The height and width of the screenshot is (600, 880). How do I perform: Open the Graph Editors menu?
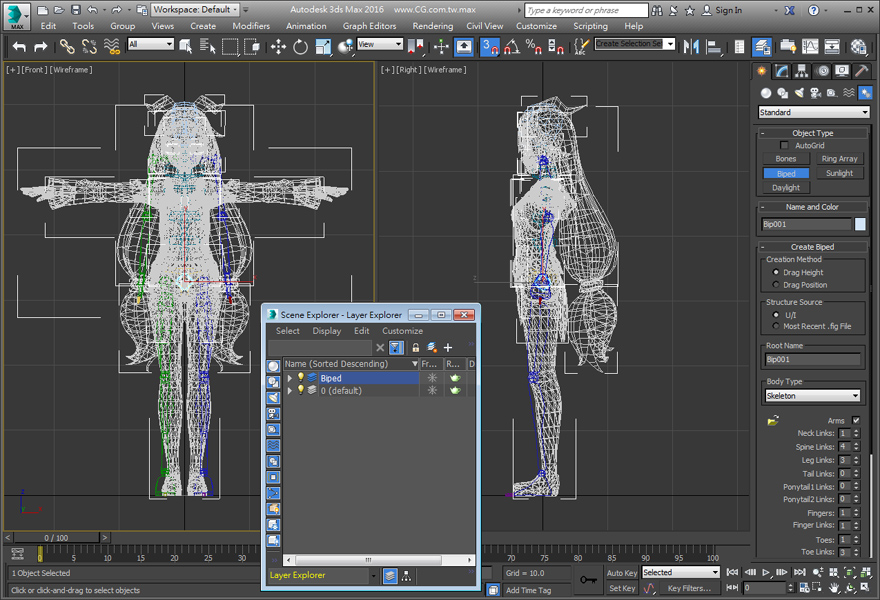tap(369, 26)
